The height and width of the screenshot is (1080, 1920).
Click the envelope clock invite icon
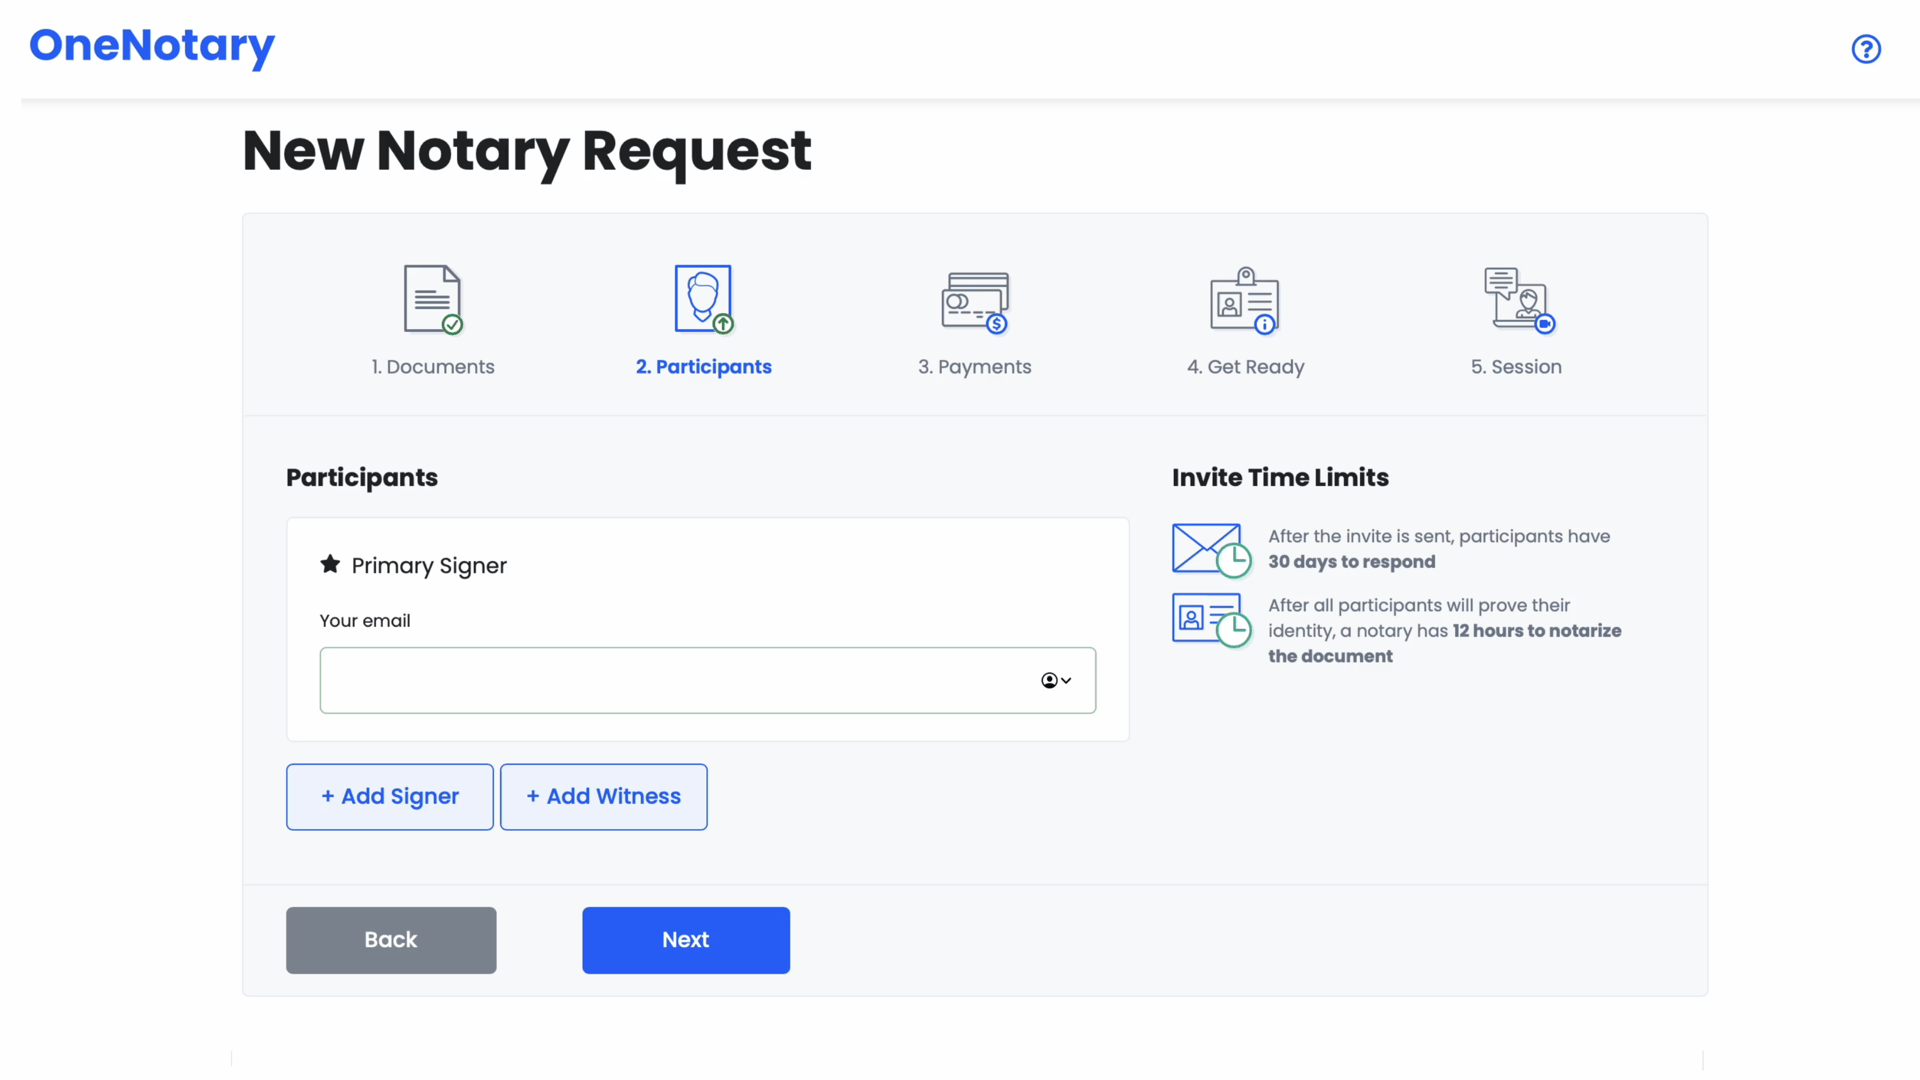coord(1211,549)
